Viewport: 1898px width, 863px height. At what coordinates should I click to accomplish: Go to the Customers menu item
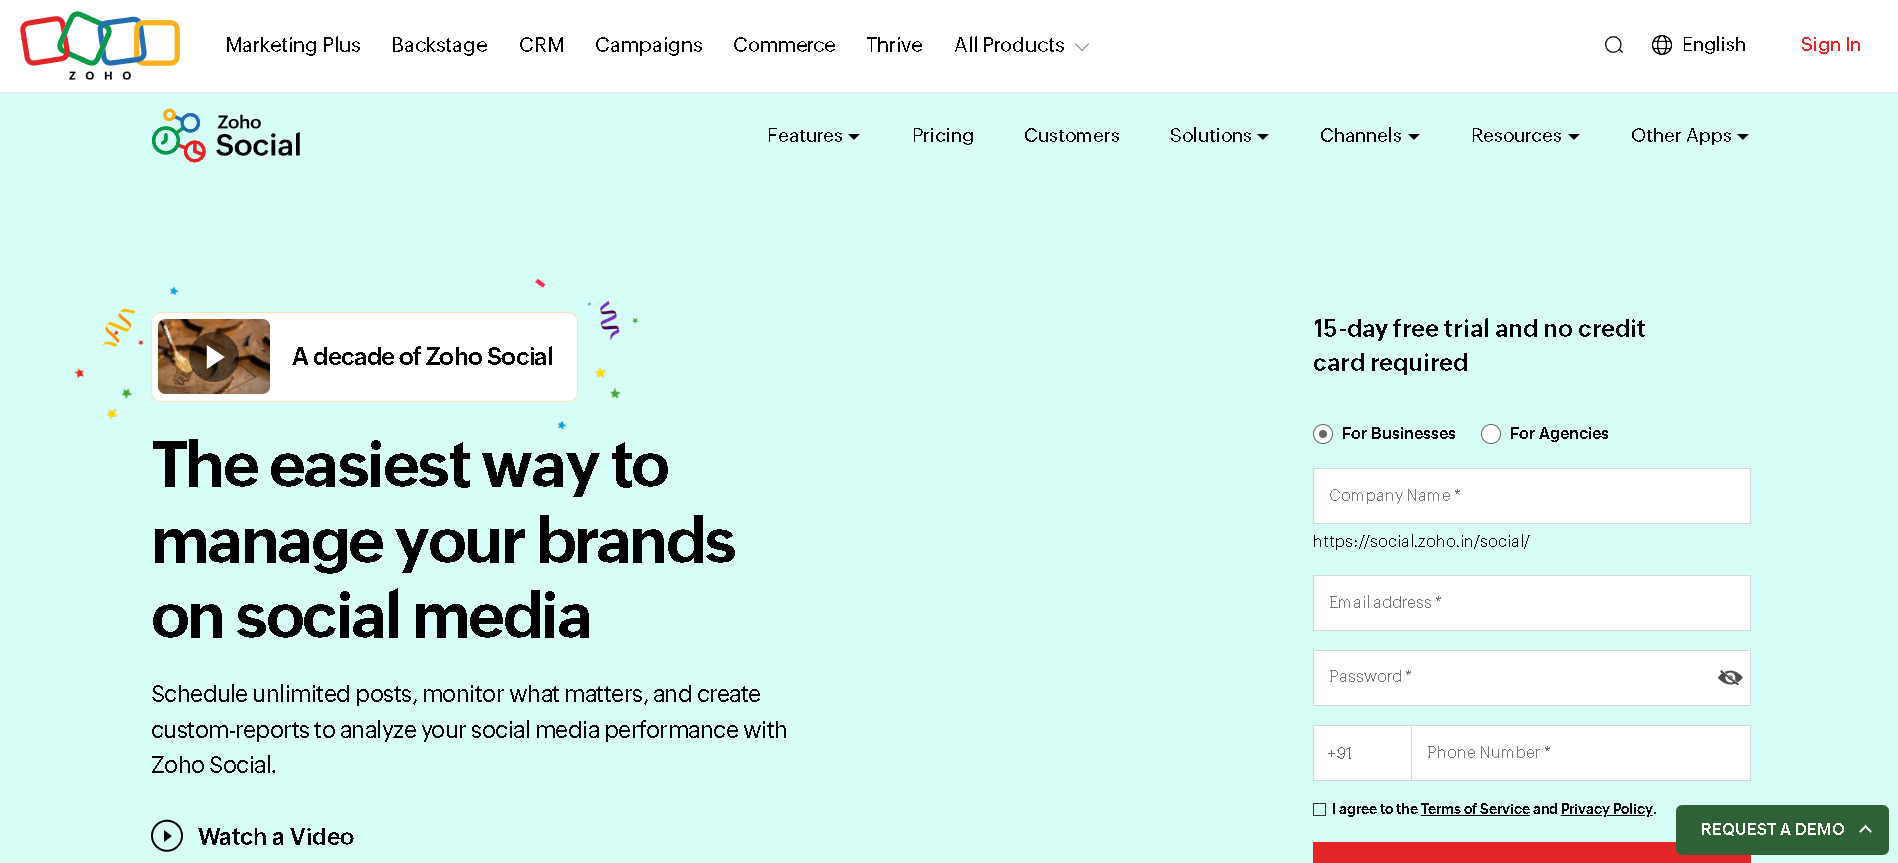(1071, 136)
